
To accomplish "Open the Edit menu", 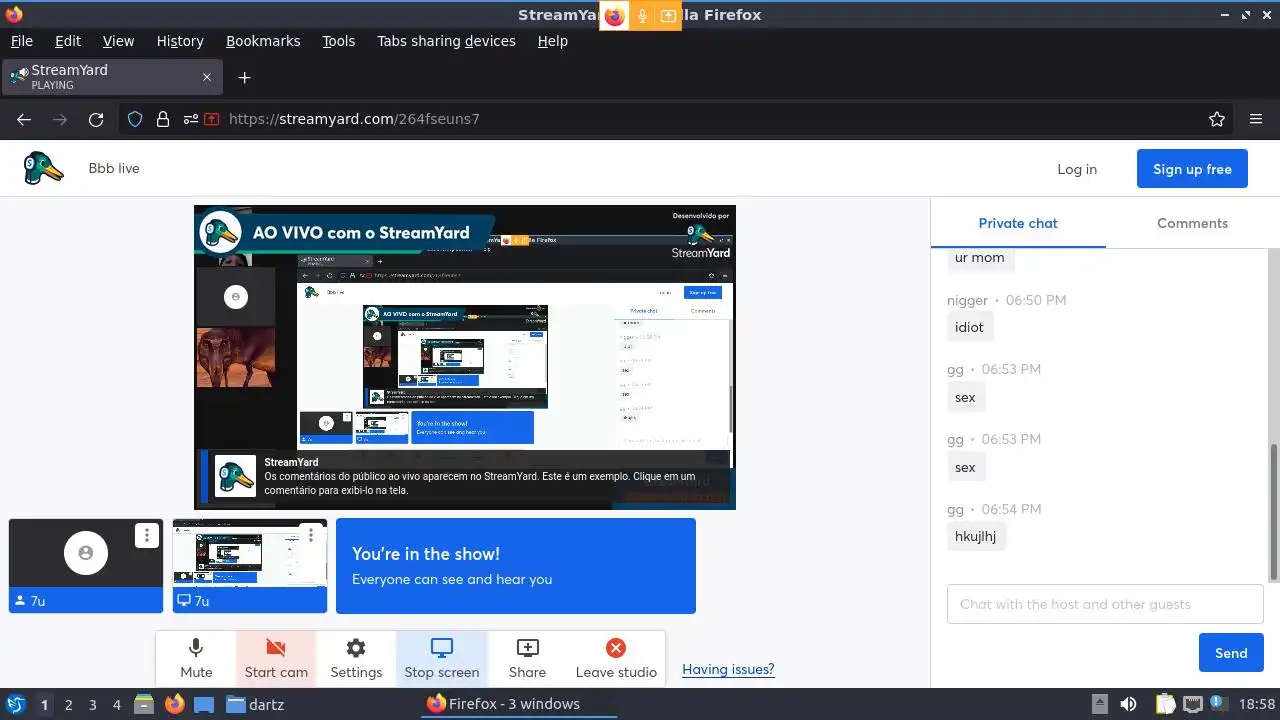I will tap(68, 41).
